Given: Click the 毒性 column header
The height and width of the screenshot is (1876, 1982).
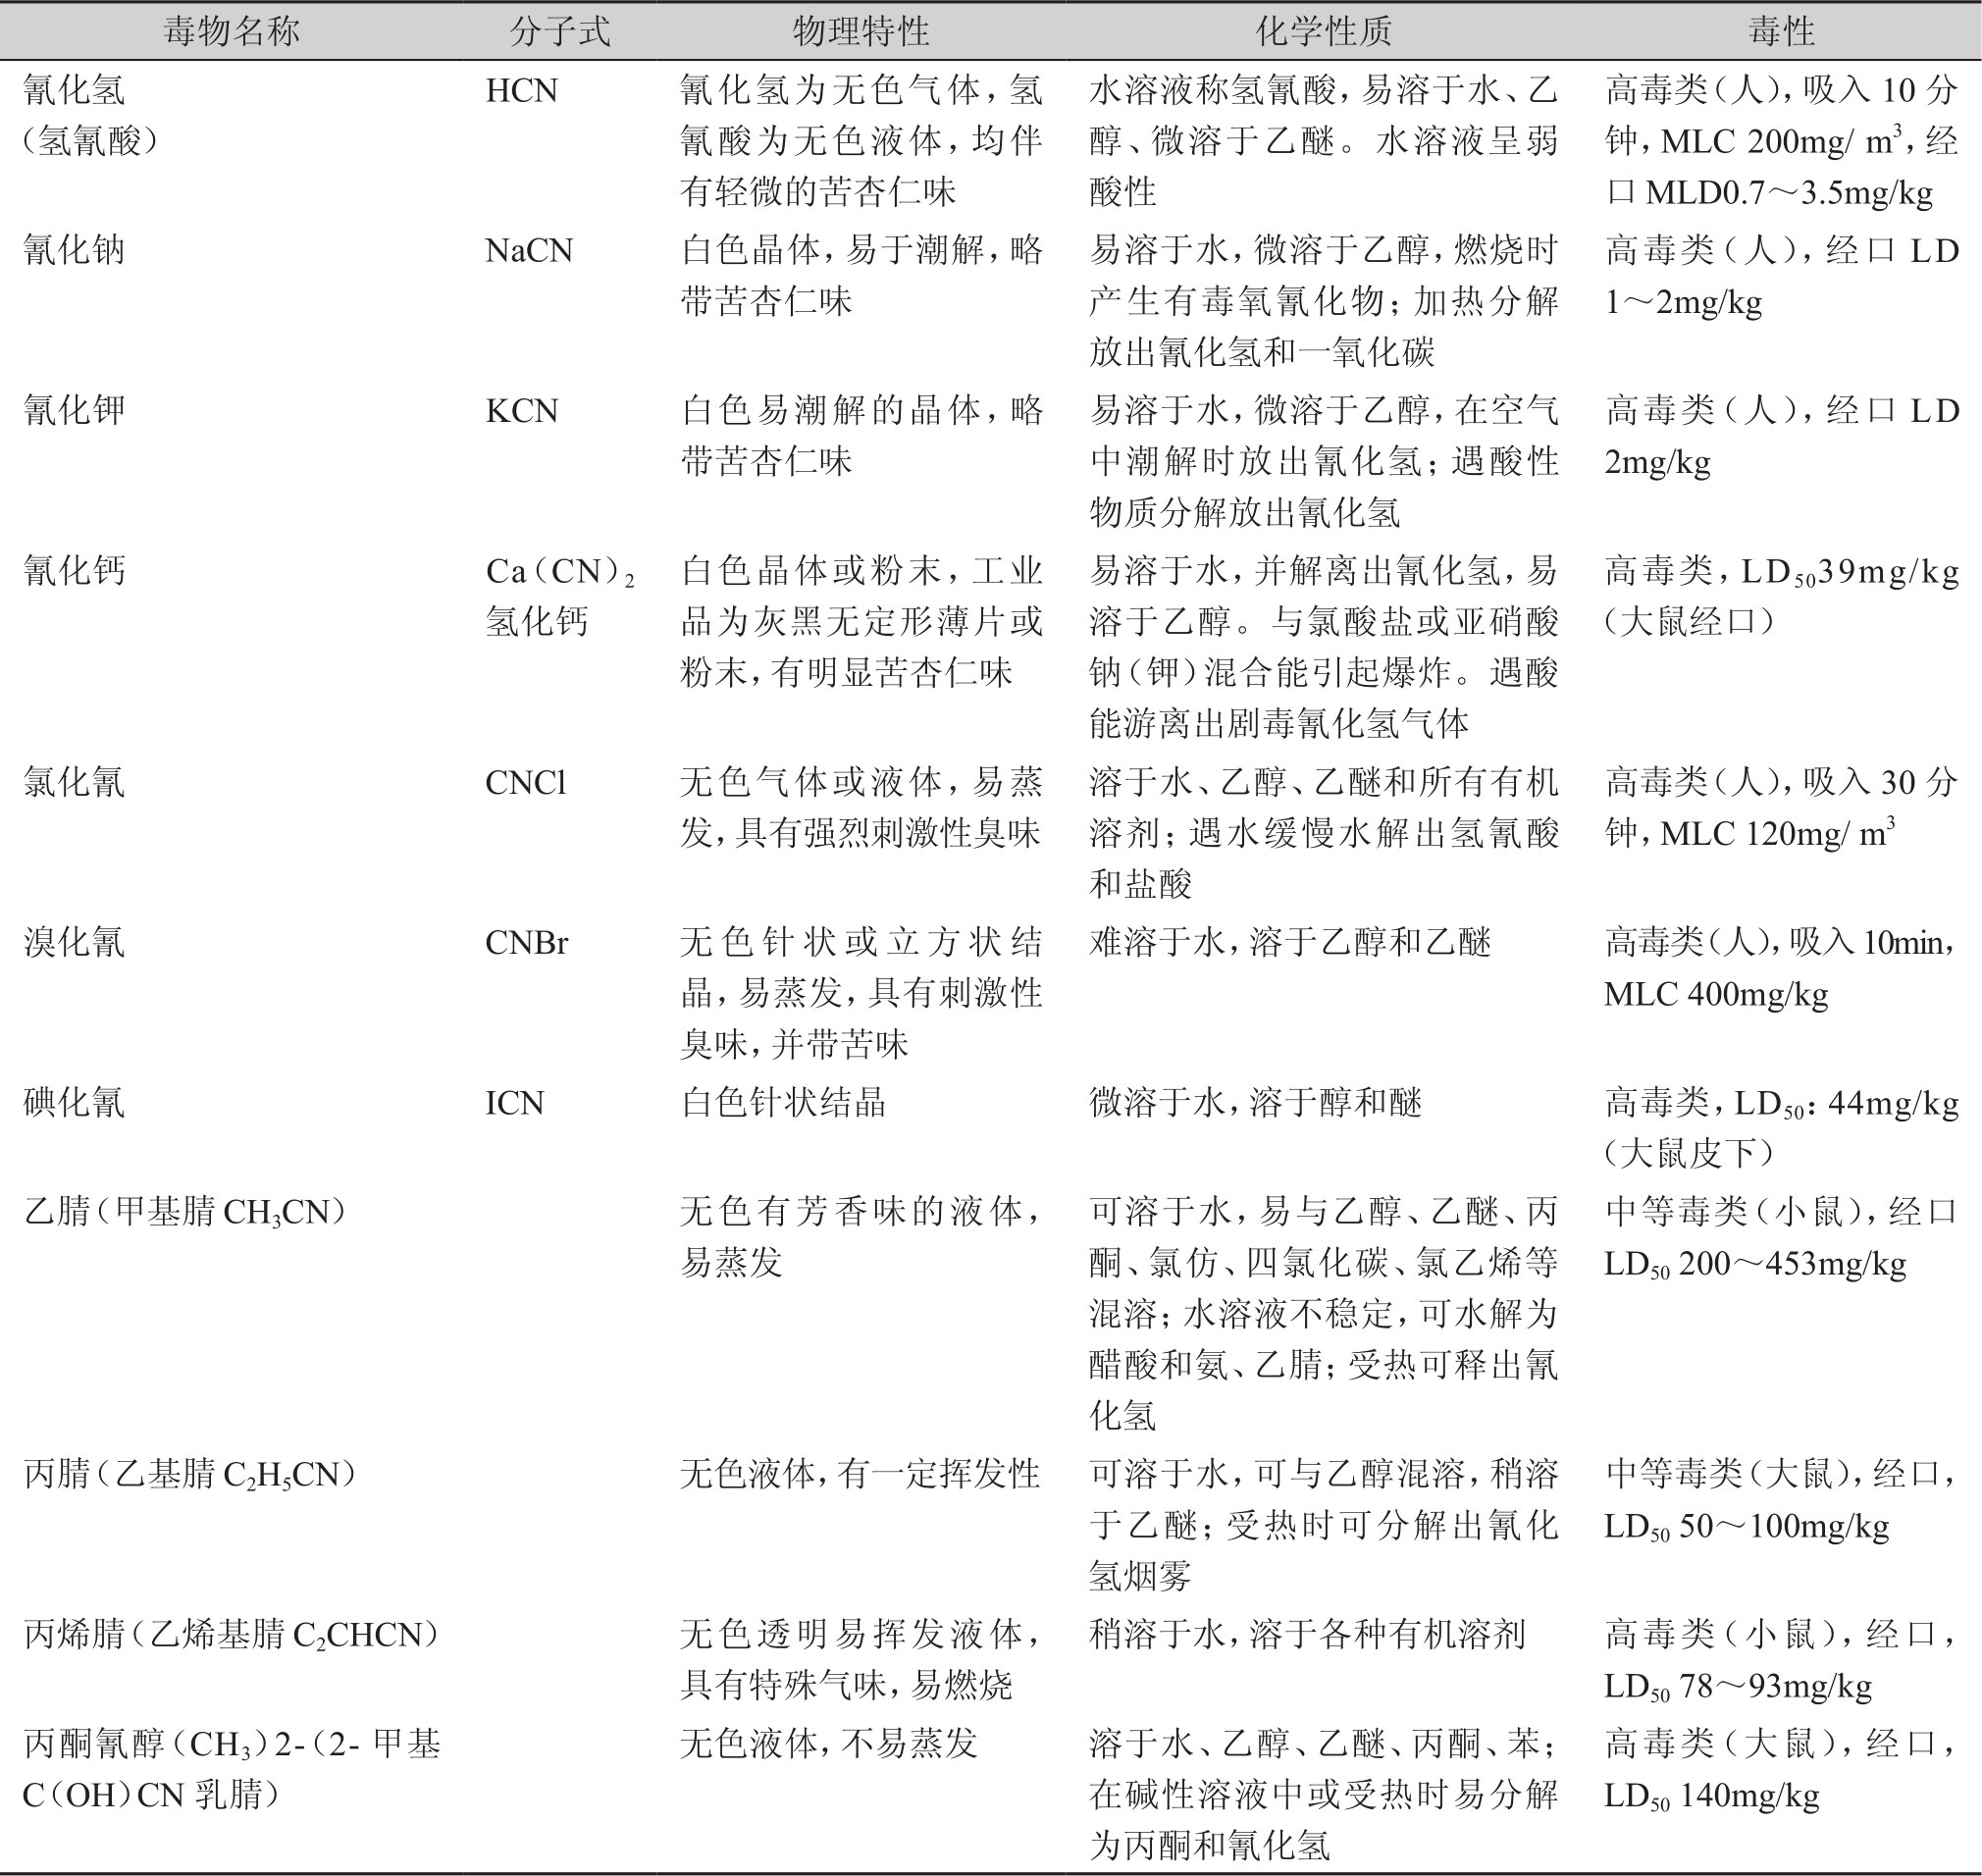Looking at the screenshot, I should click(1781, 32).
